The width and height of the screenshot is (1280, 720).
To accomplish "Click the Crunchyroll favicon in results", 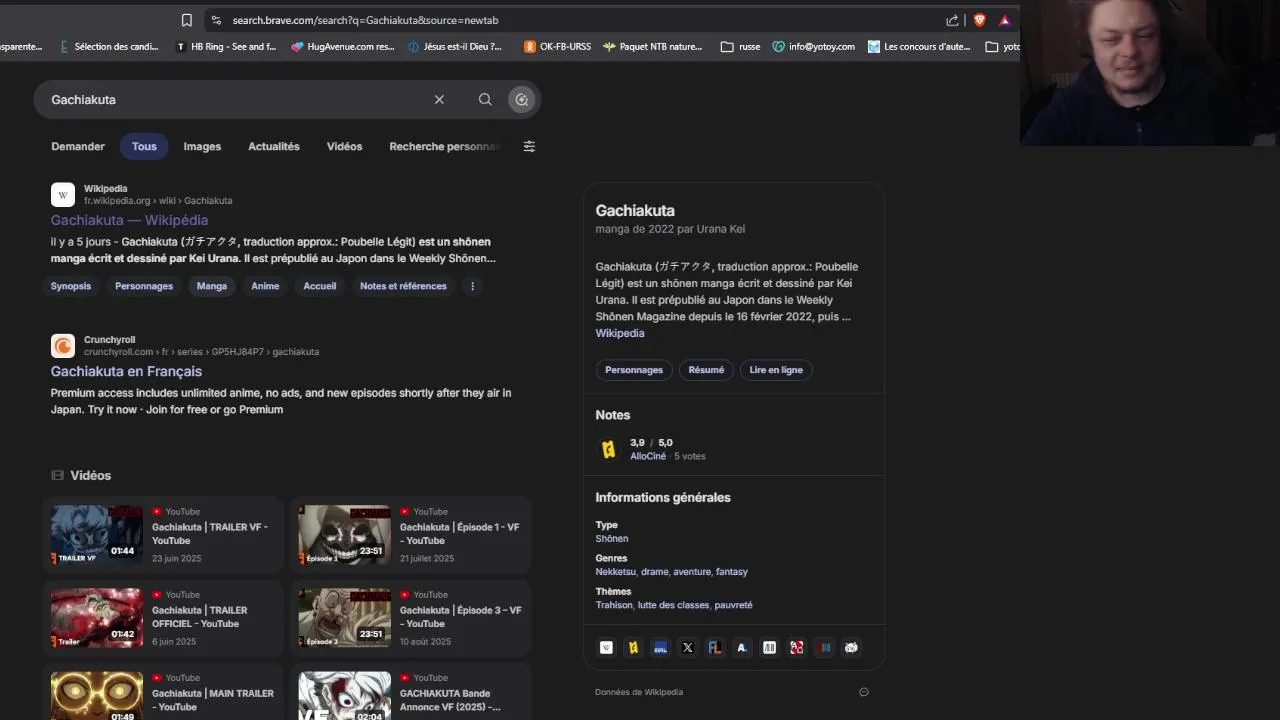I will [x=63, y=346].
